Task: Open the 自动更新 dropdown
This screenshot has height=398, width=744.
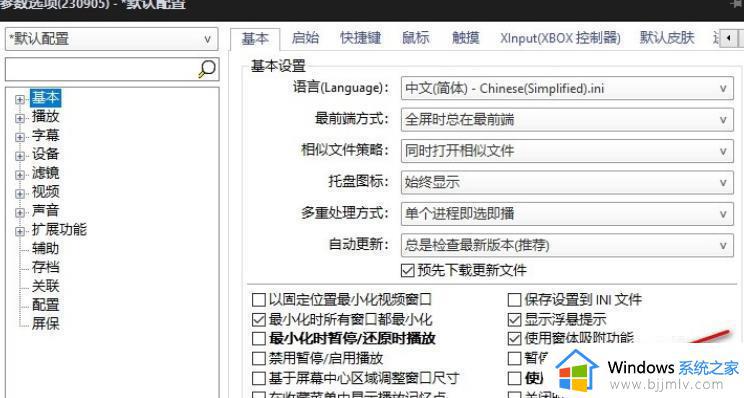Action: pyautogui.click(x=567, y=245)
